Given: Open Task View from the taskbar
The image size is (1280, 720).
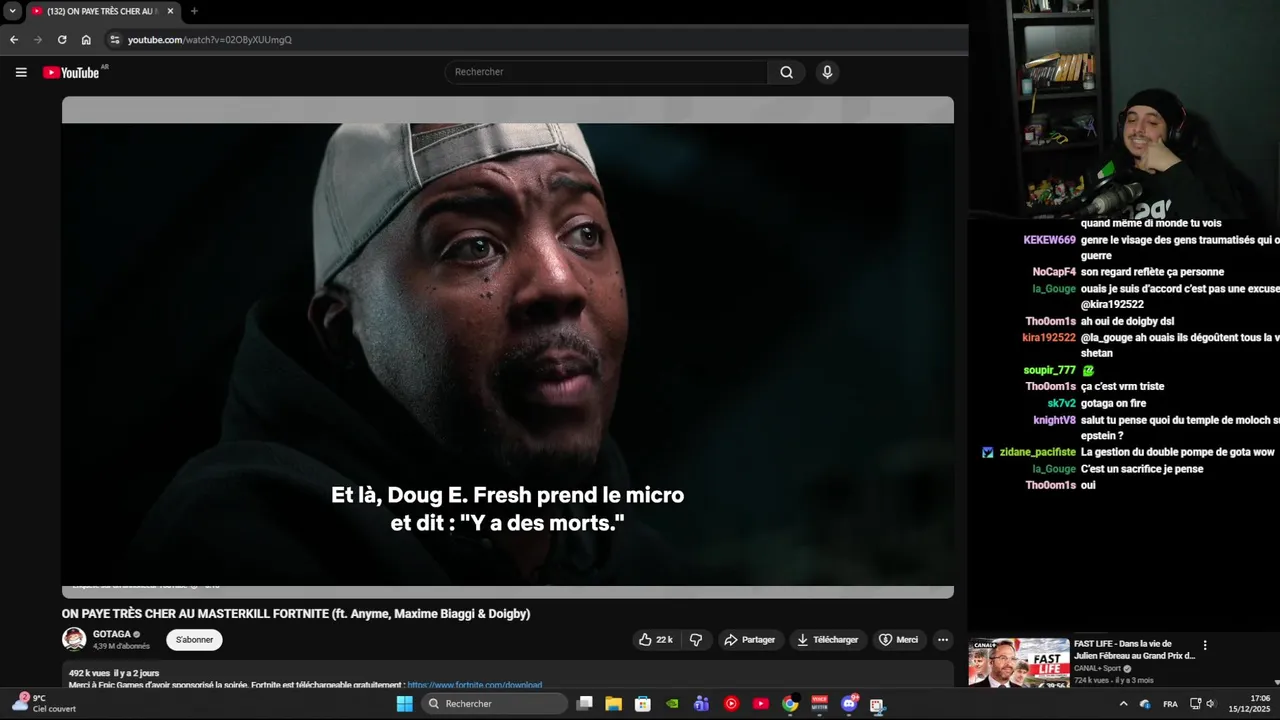Looking at the screenshot, I should (x=585, y=704).
